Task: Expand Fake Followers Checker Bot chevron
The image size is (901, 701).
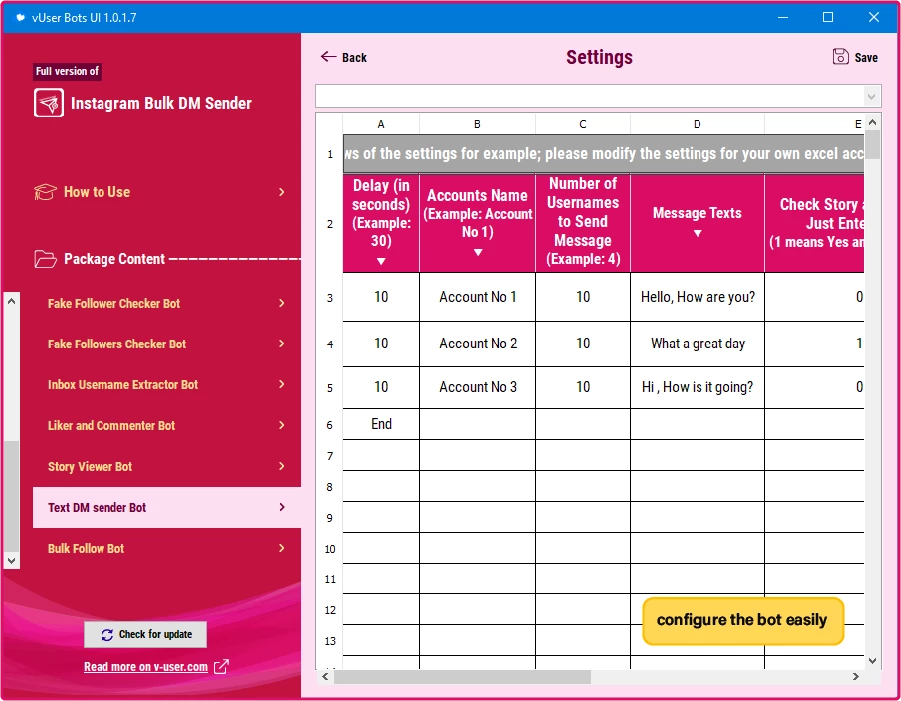Action: (282, 344)
